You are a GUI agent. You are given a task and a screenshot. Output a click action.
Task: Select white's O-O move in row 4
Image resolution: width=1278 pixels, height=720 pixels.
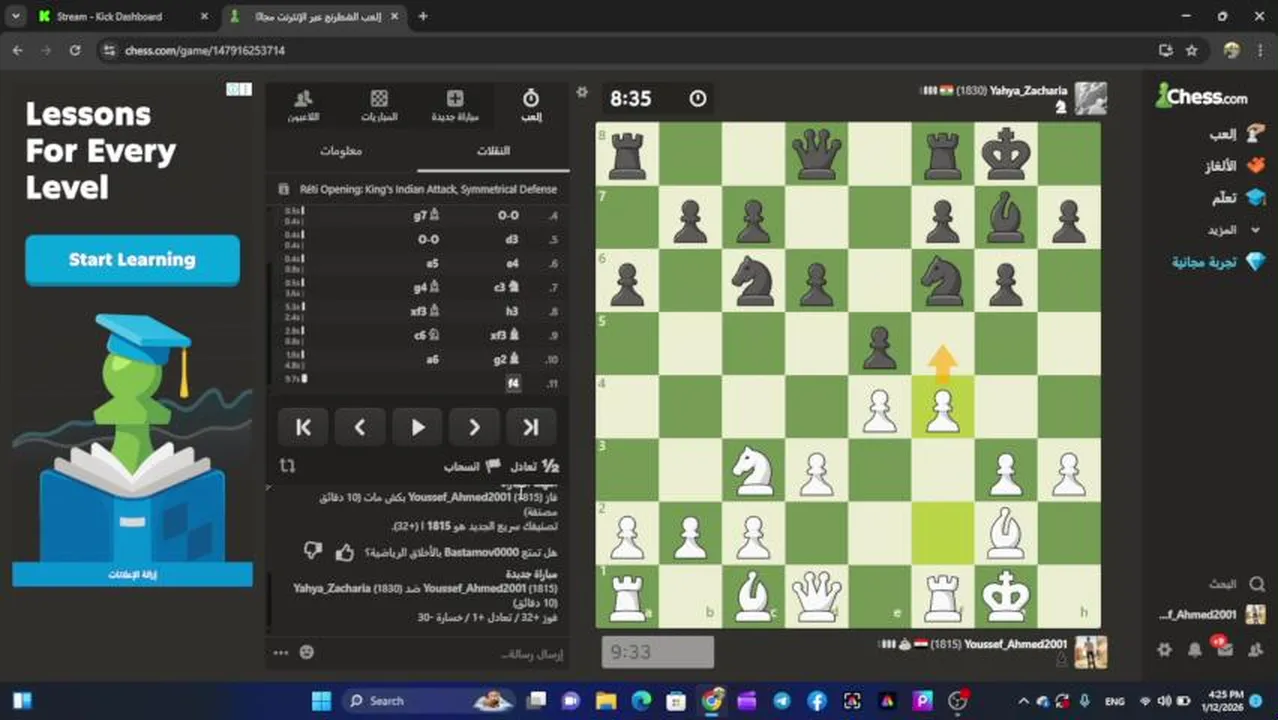[508, 215]
